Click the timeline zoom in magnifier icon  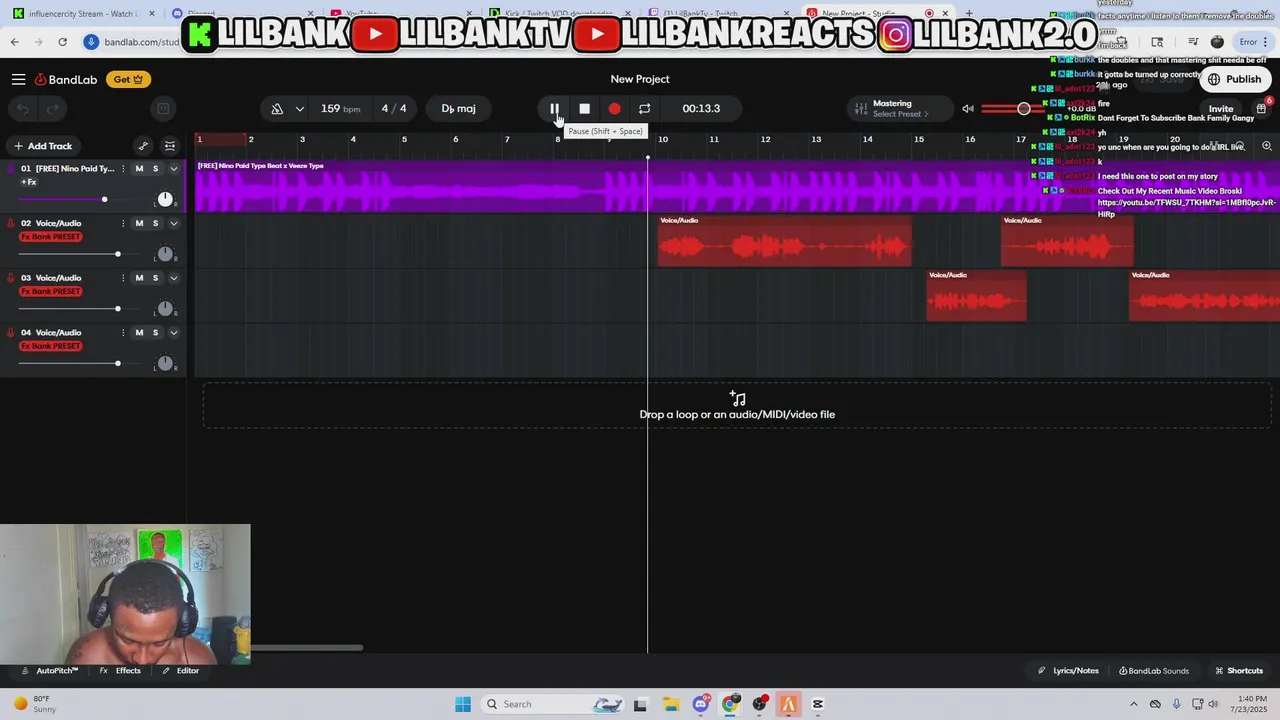point(1267,146)
